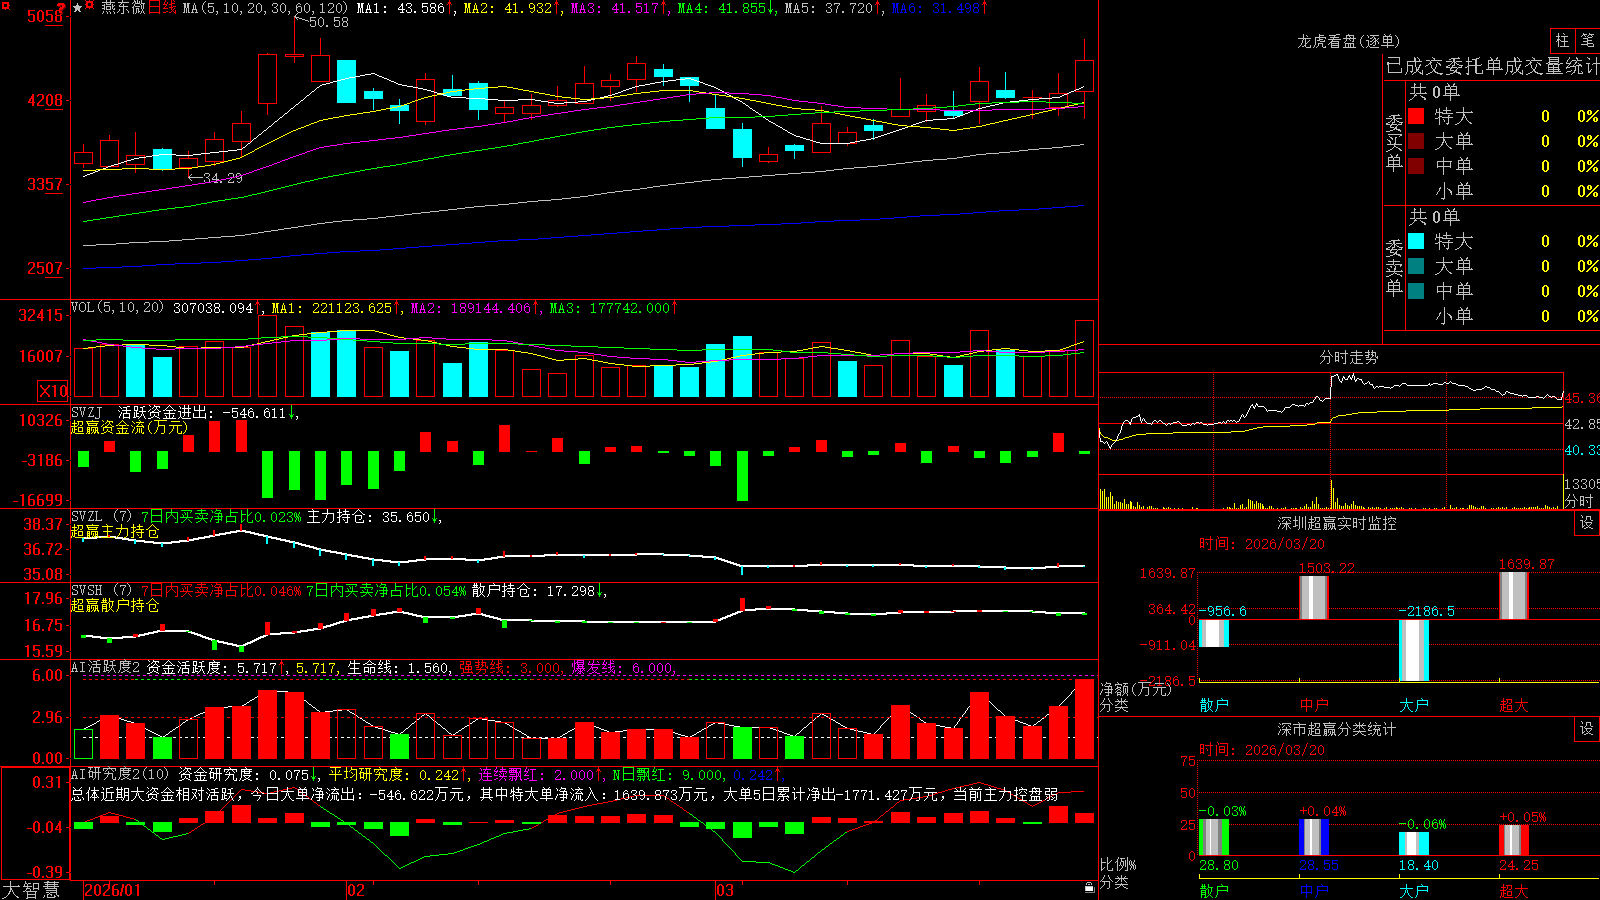Click the 深圳超赢实时监控 panel title

(1337, 523)
